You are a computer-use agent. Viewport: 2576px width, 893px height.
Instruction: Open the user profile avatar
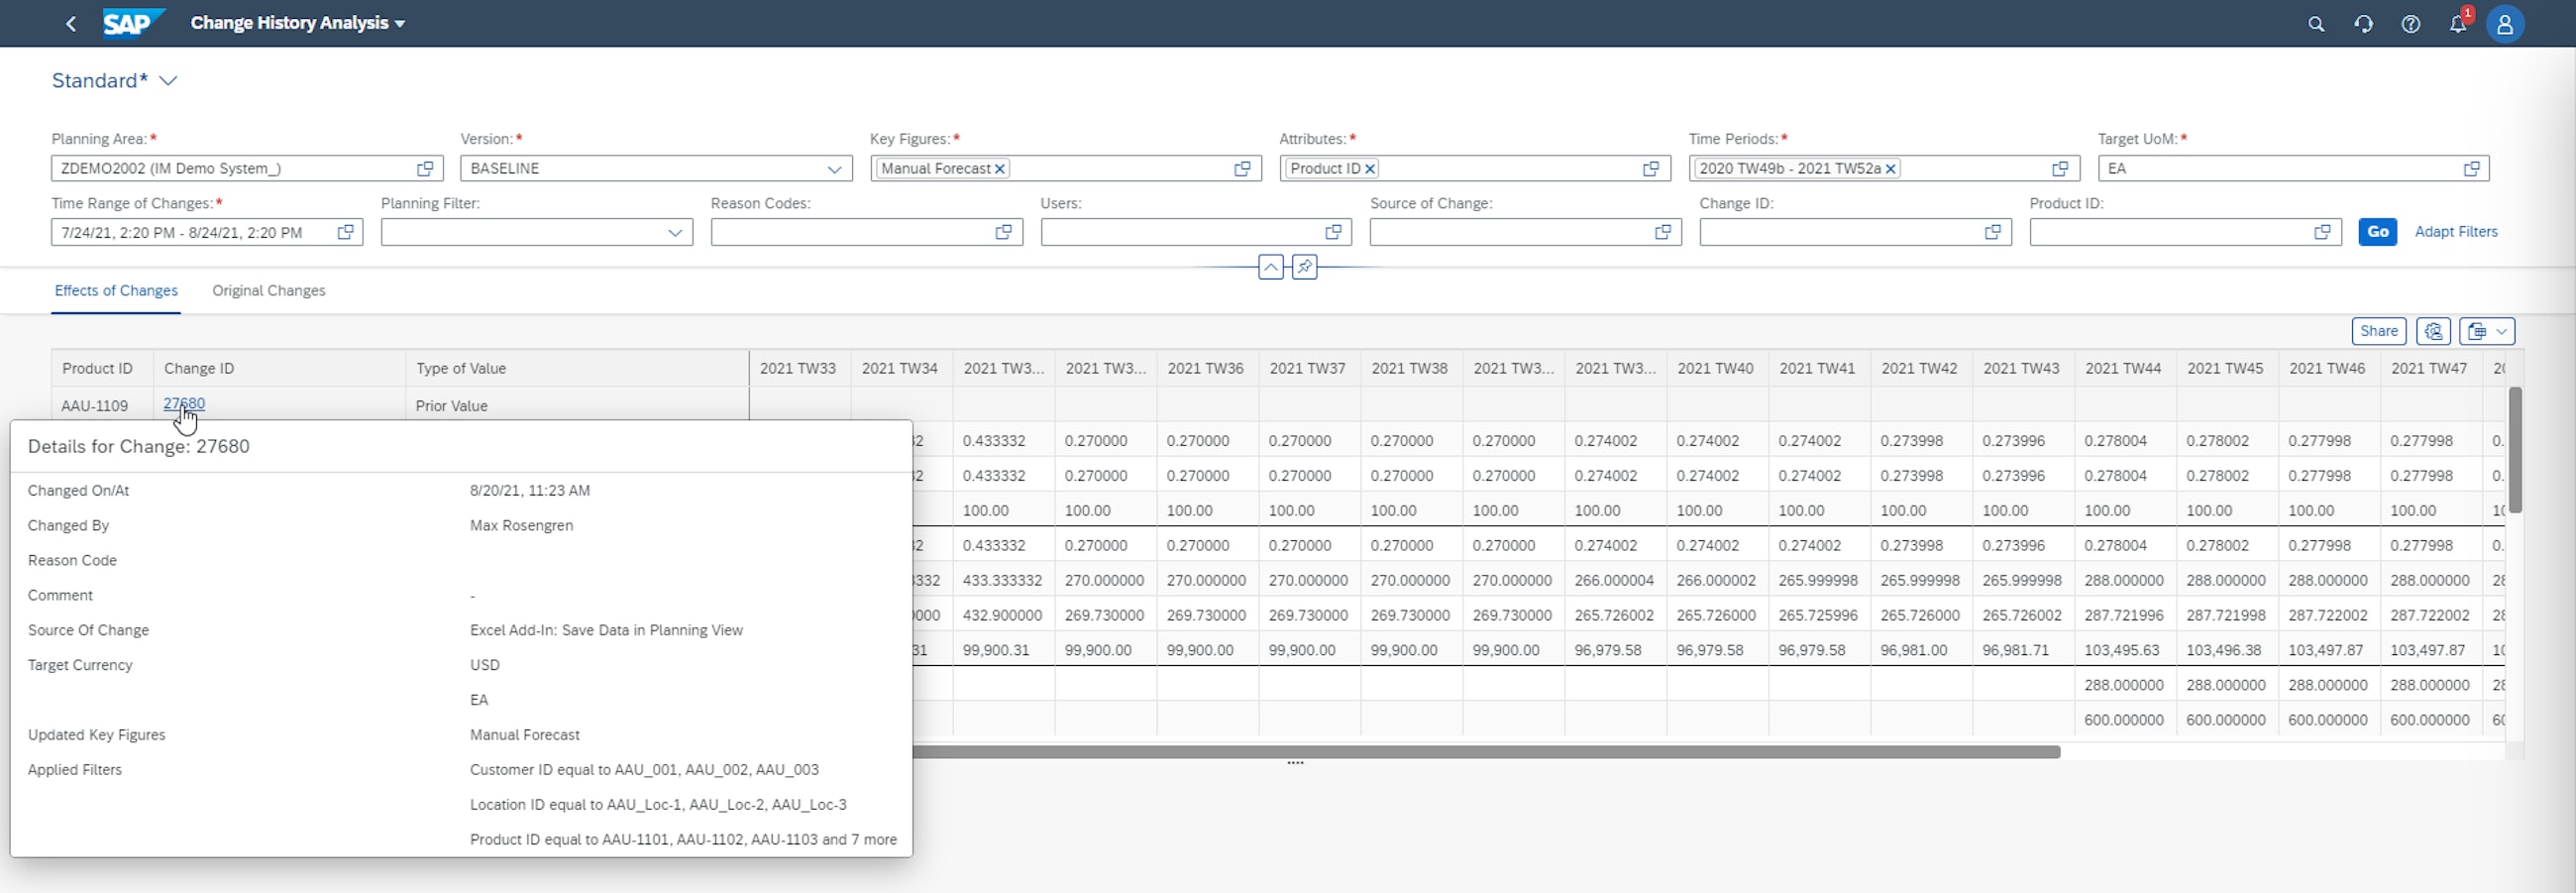(2504, 24)
